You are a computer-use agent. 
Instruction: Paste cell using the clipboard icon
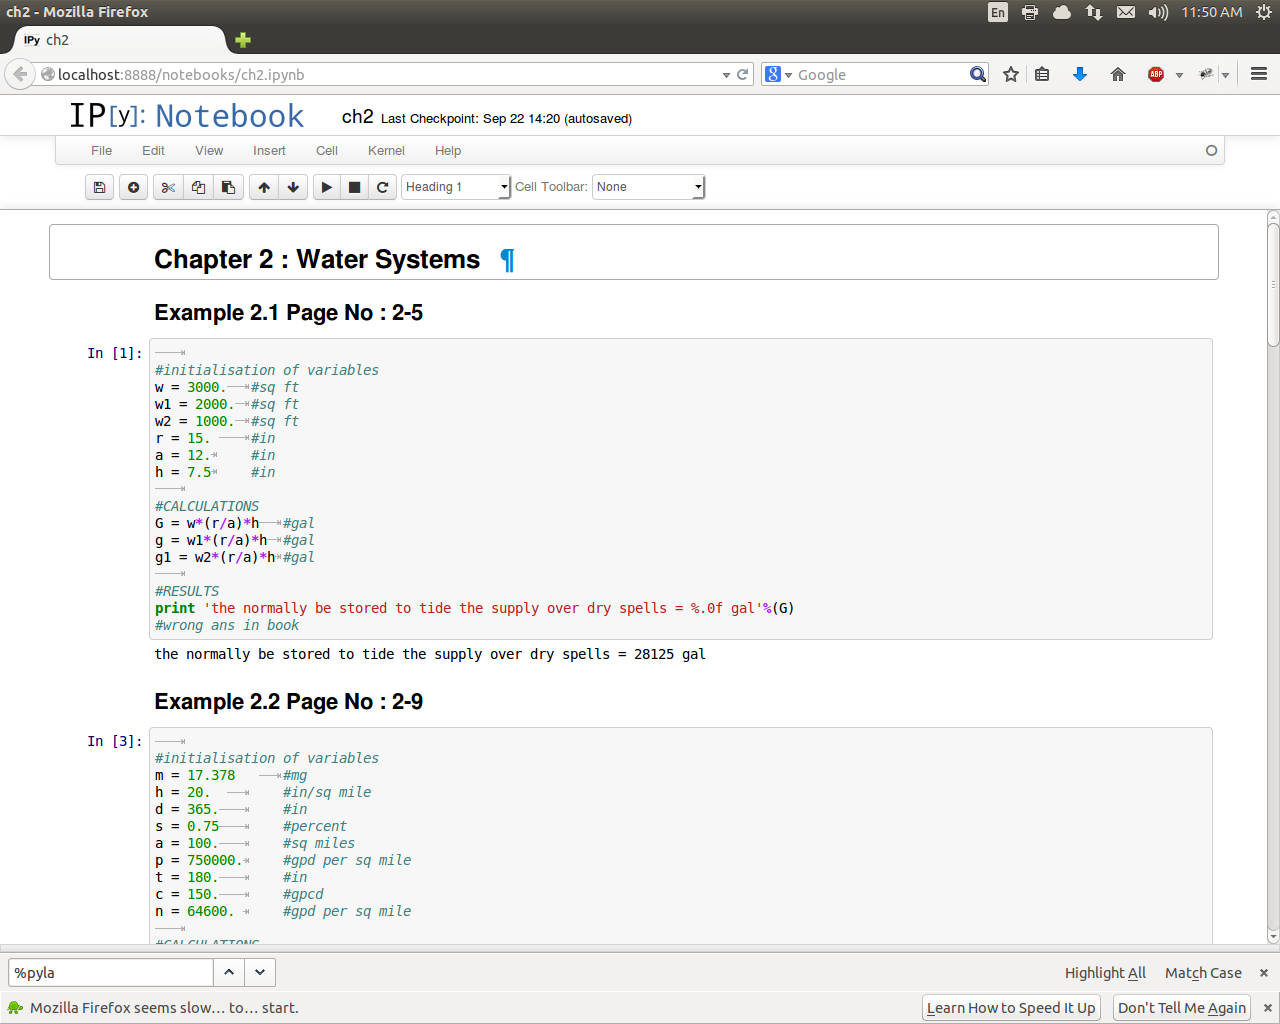(x=228, y=187)
